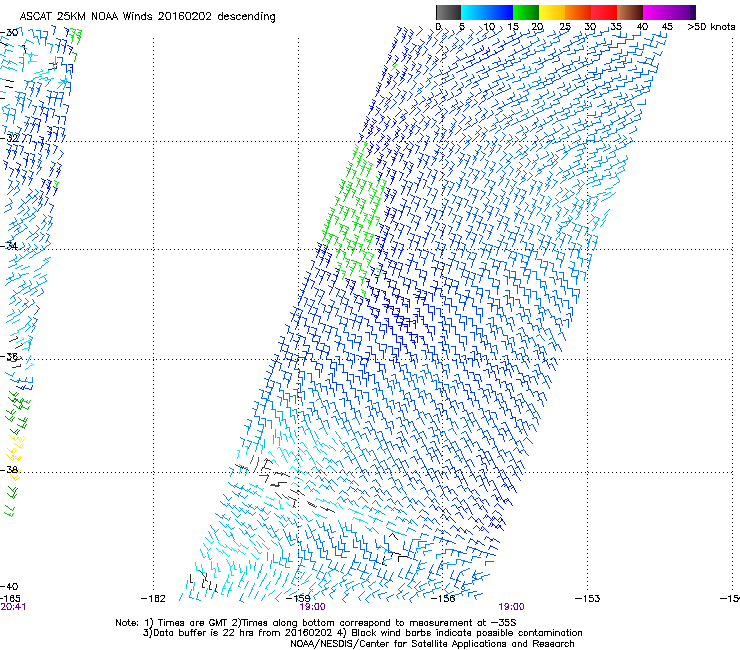The height and width of the screenshot is (650, 740).
Task: Click the legend tick label '45'
Action: 667,27
